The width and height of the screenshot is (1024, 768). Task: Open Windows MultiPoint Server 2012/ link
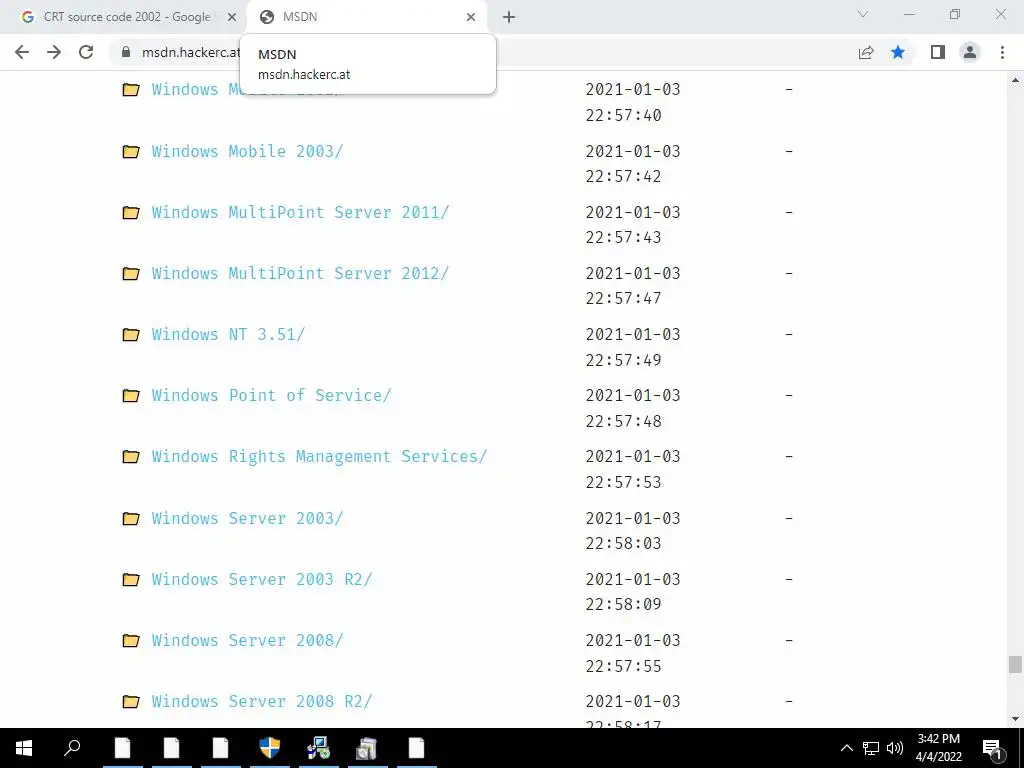click(300, 273)
